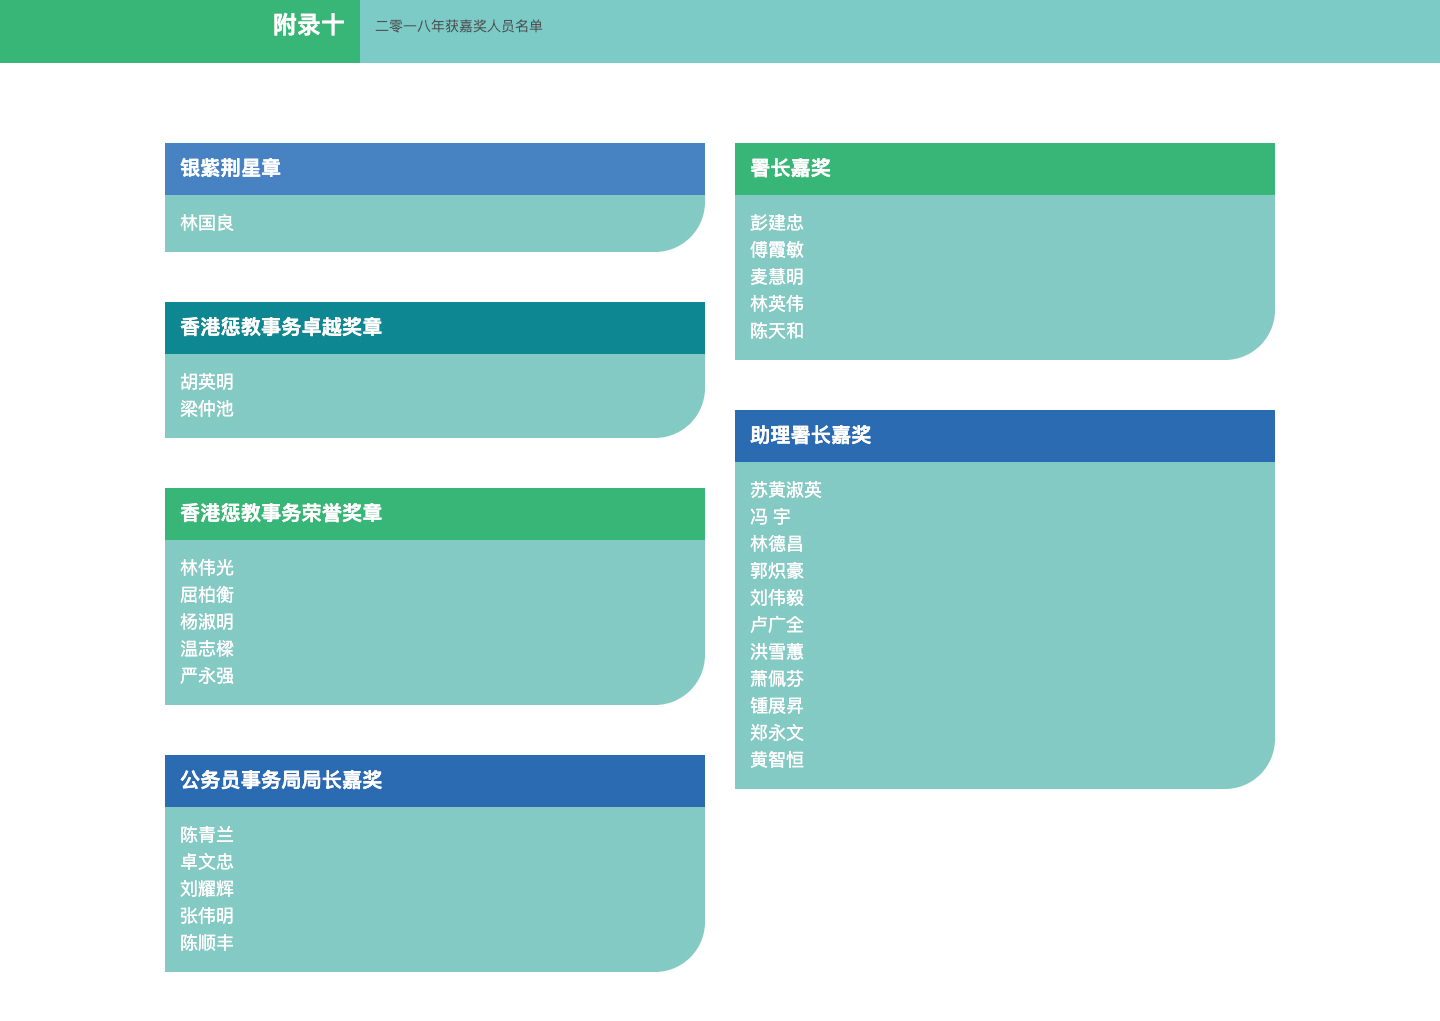Image resolution: width=1440 pixels, height=1021 pixels.
Task: Click the name 屈柏衡
Action: 207,595
